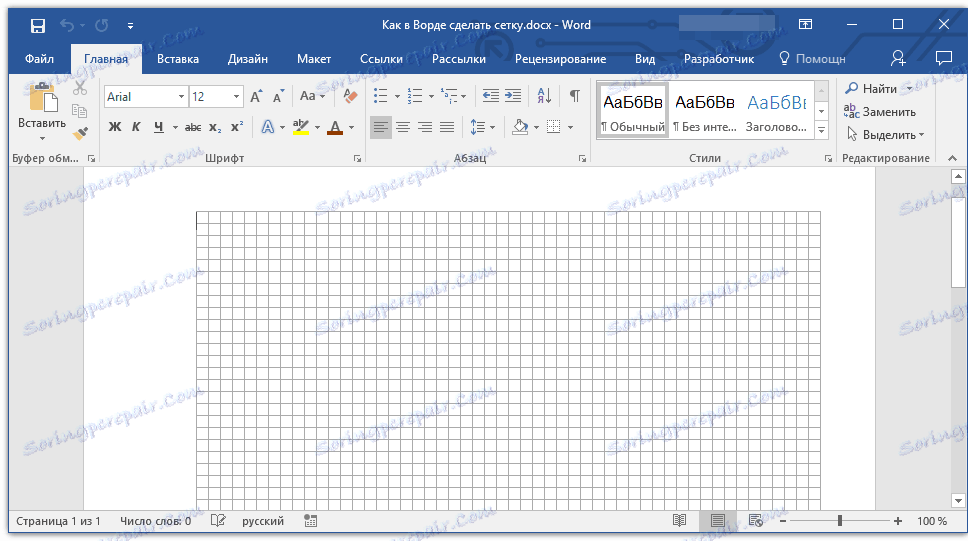Toggle strikethrough abc formatting
The image size is (968, 541).
(193, 127)
